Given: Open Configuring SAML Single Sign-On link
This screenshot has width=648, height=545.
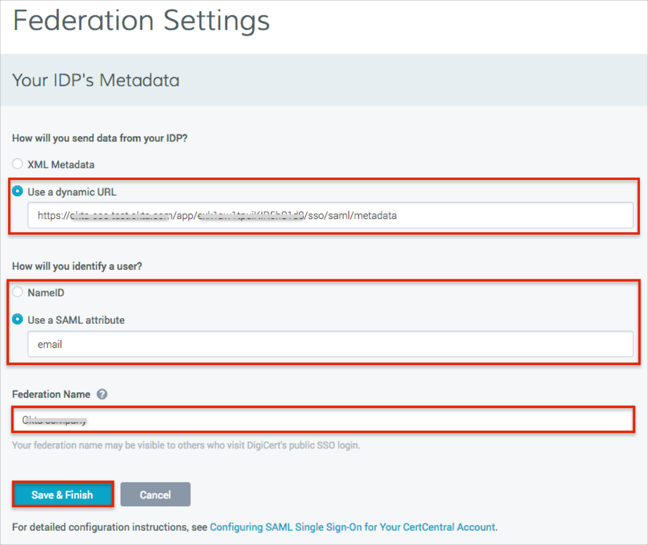Looking at the screenshot, I should click(352, 527).
